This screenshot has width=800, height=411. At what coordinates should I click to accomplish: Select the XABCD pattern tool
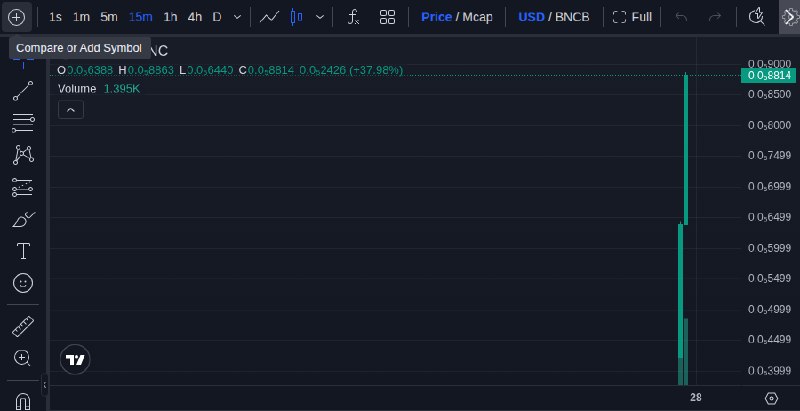tap(23, 155)
